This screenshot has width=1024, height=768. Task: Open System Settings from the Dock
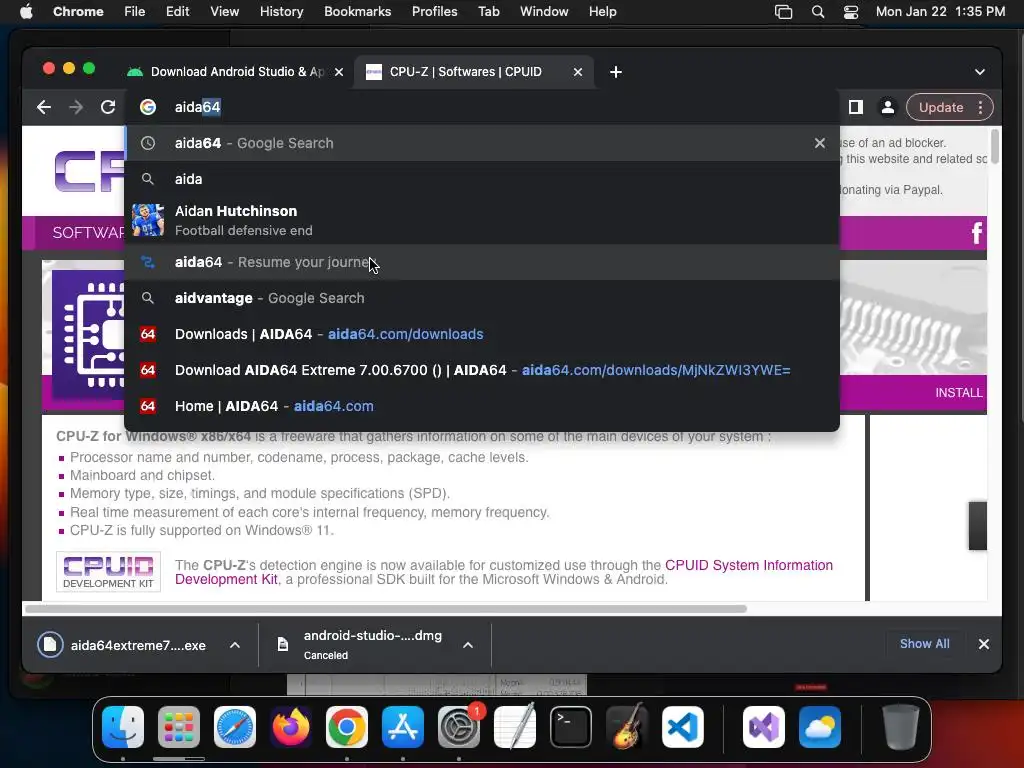(459, 727)
